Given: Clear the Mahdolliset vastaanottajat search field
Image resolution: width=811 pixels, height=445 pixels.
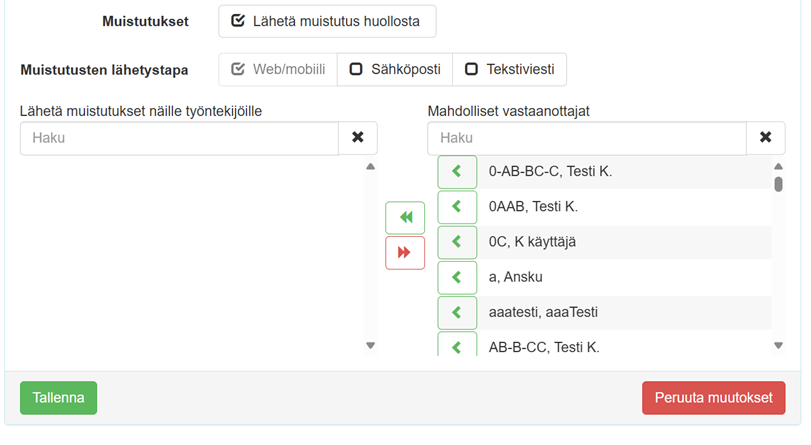Looking at the screenshot, I should pos(765,138).
